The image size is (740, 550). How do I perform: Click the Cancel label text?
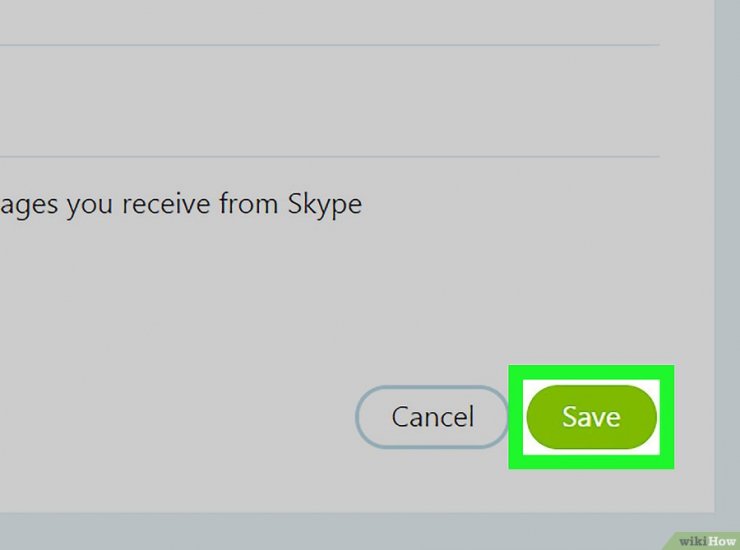432,417
